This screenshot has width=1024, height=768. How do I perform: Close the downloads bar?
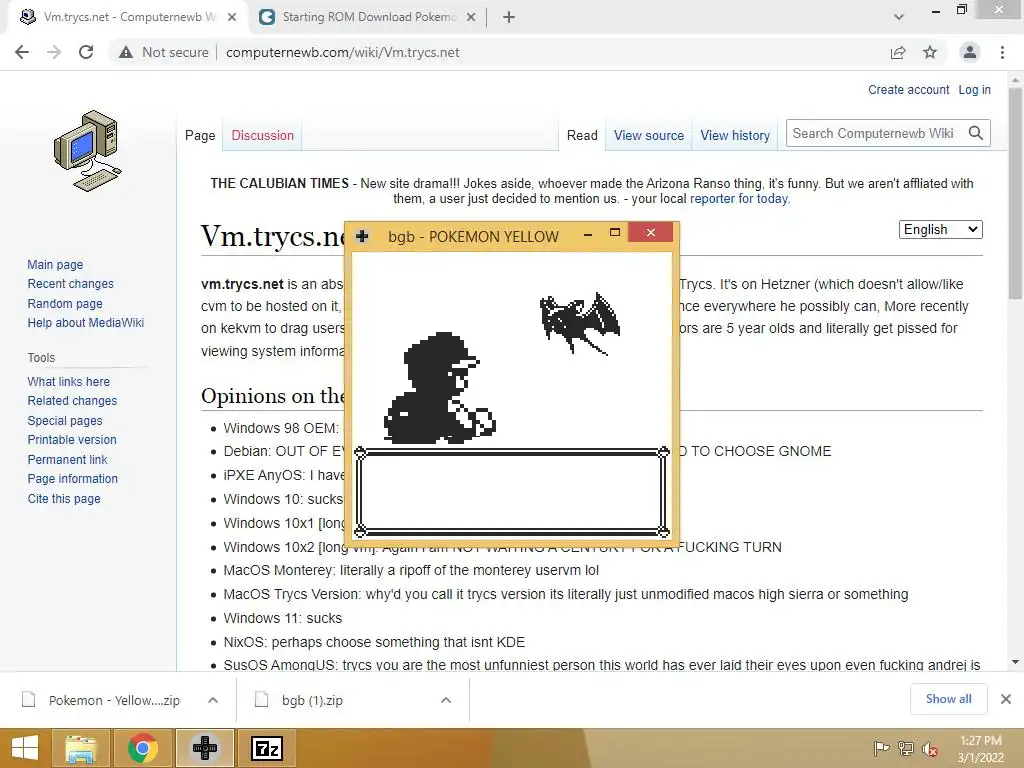click(x=1006, y=699)
